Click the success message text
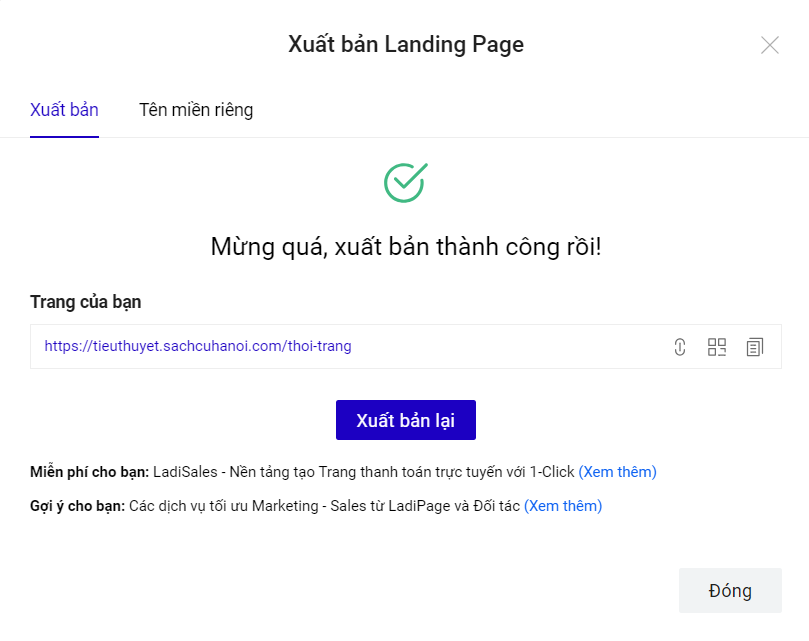The image size is (809, 641). (405, 244)
